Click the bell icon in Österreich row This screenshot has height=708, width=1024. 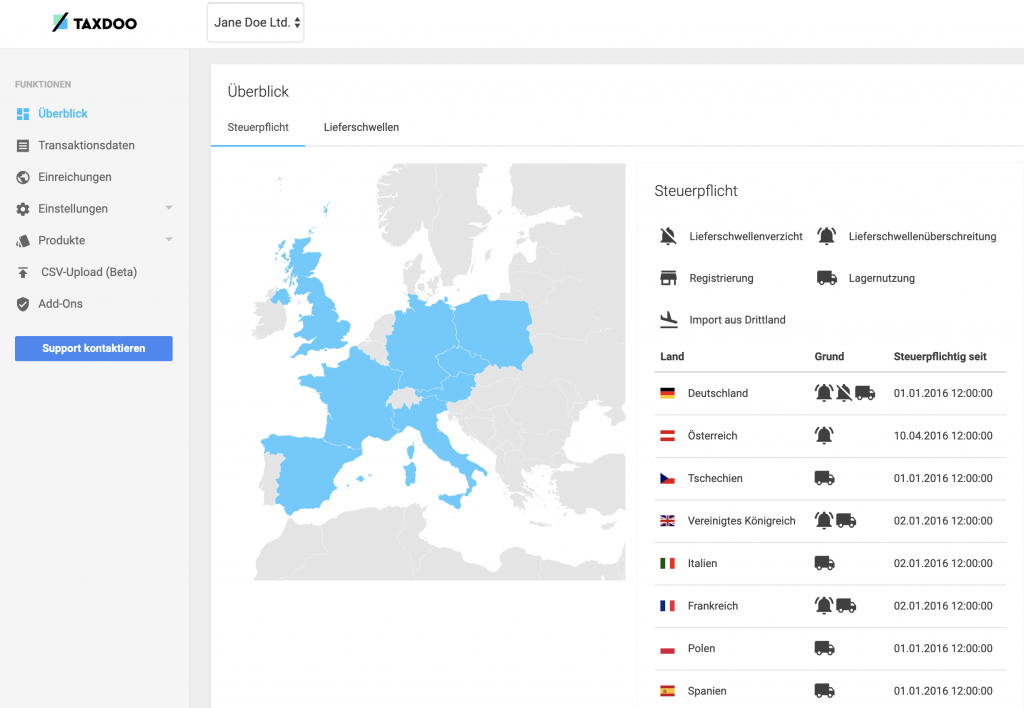824,435
